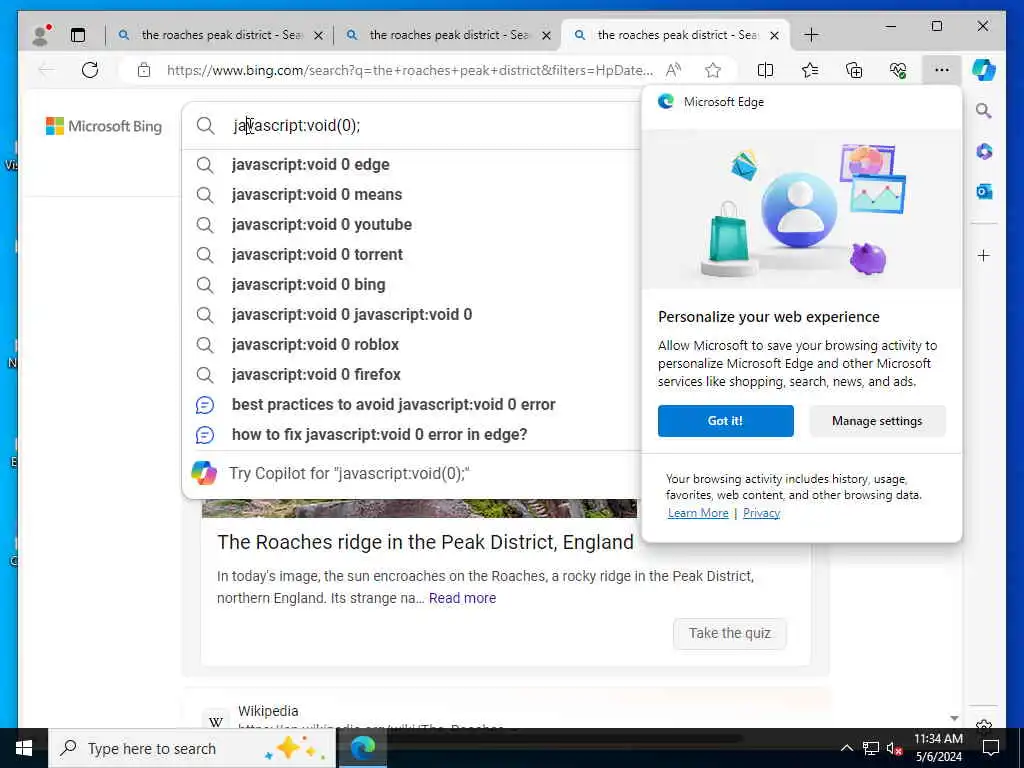
Task: Switch to the second roaches peak district tab
Action: 447,35
